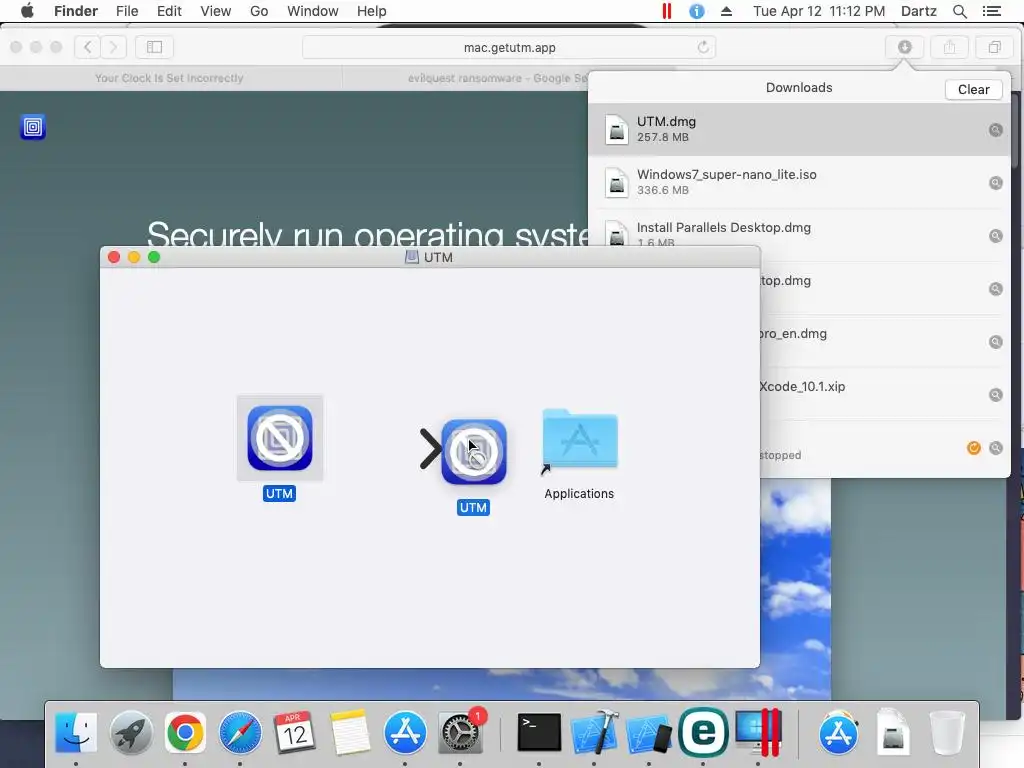Open Calendar from the Dock
The width and height of the screenshot is (1024, 768).
(295, 733)
